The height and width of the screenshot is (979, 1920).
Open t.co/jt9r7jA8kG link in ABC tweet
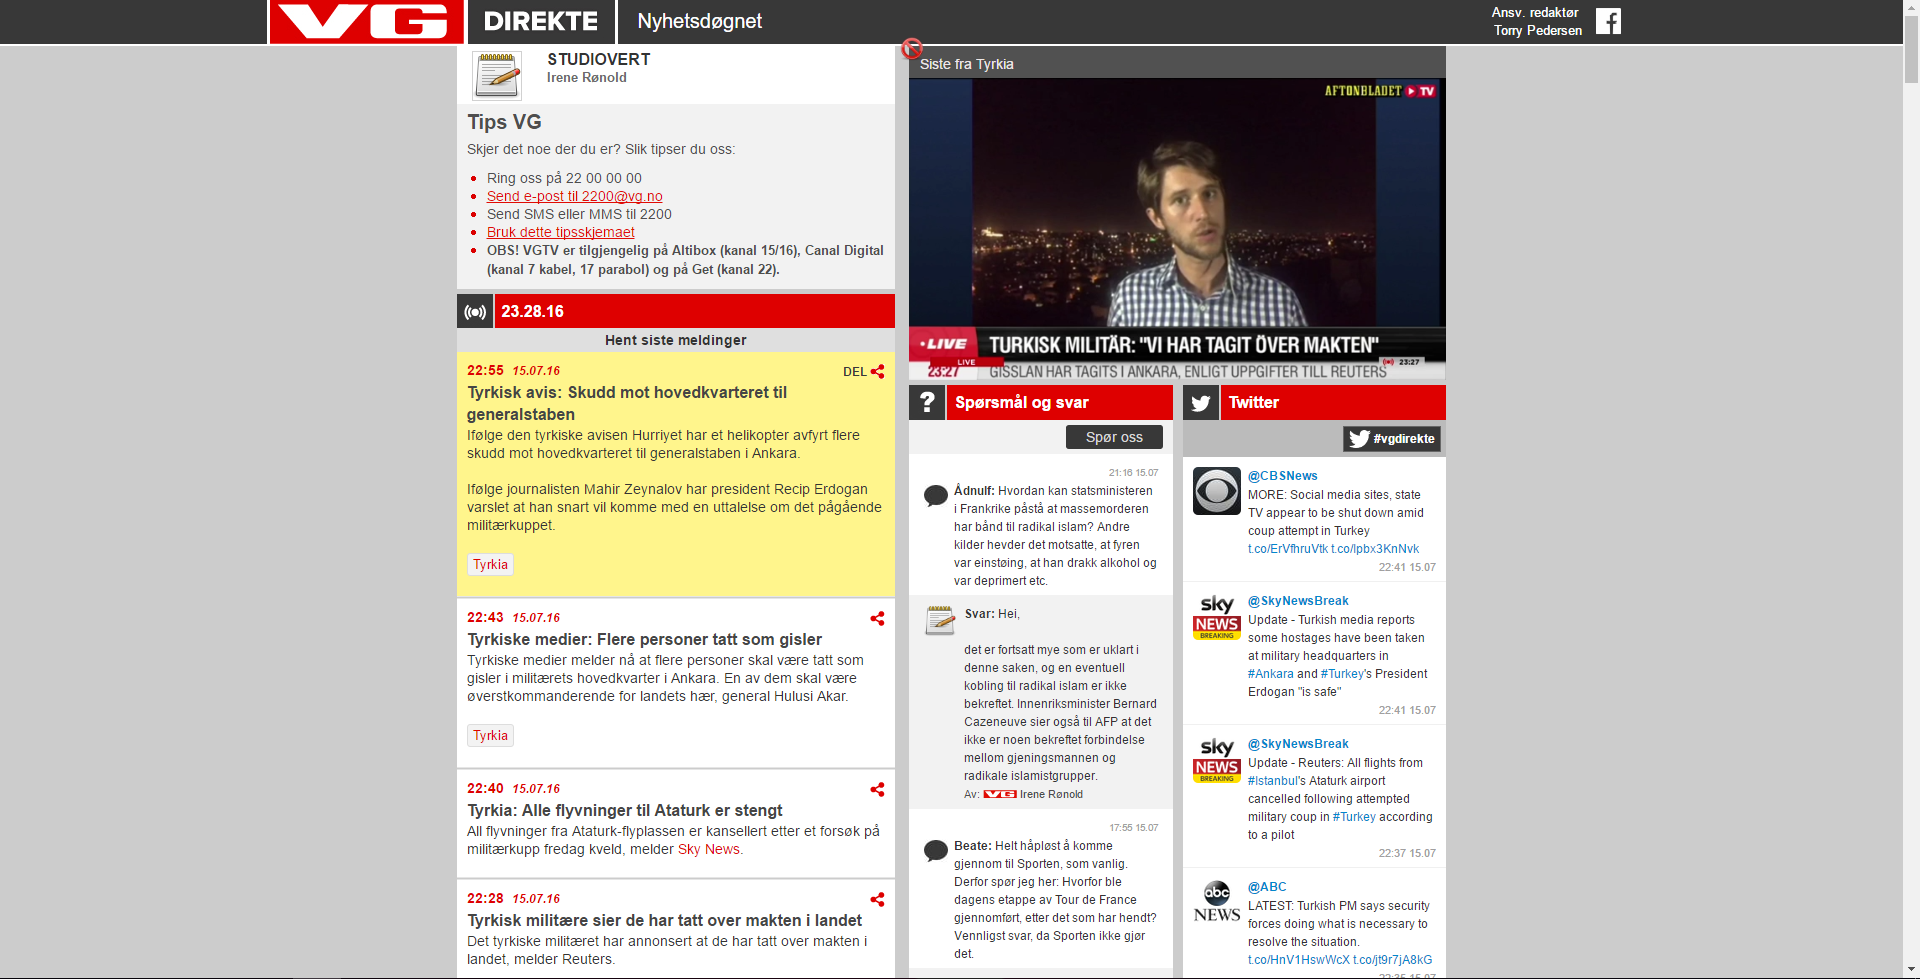1393,960
